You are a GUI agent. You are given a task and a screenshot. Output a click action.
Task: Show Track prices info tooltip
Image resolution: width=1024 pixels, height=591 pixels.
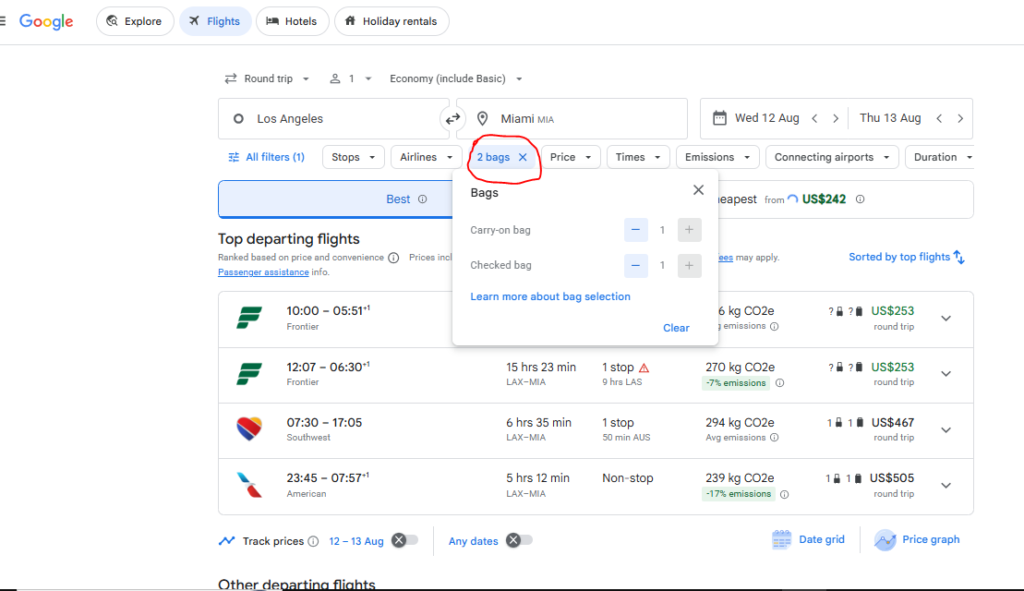(x=313, y=541)
